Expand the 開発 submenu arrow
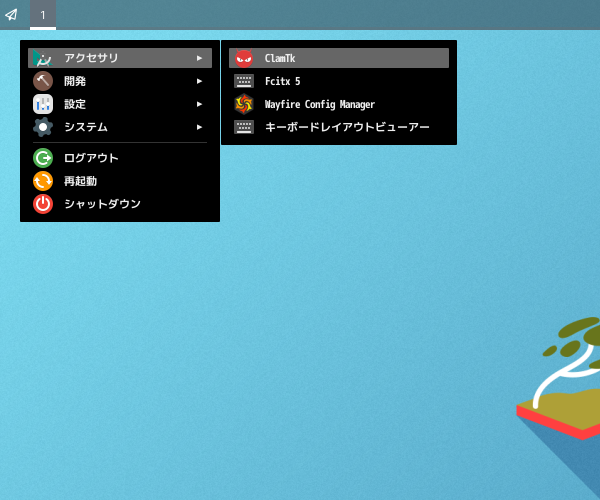The width and height of the screenshot is (600, 500). (199, 81)
